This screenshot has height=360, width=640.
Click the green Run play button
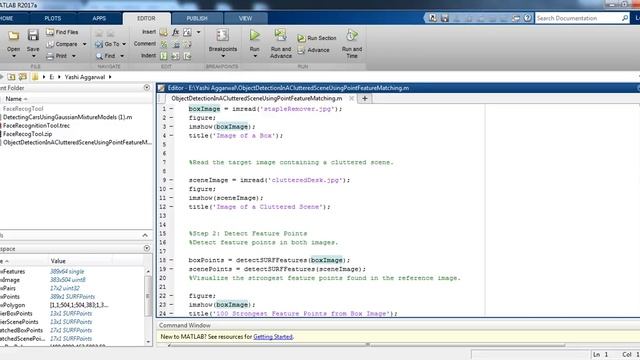[x=255, y=35]
